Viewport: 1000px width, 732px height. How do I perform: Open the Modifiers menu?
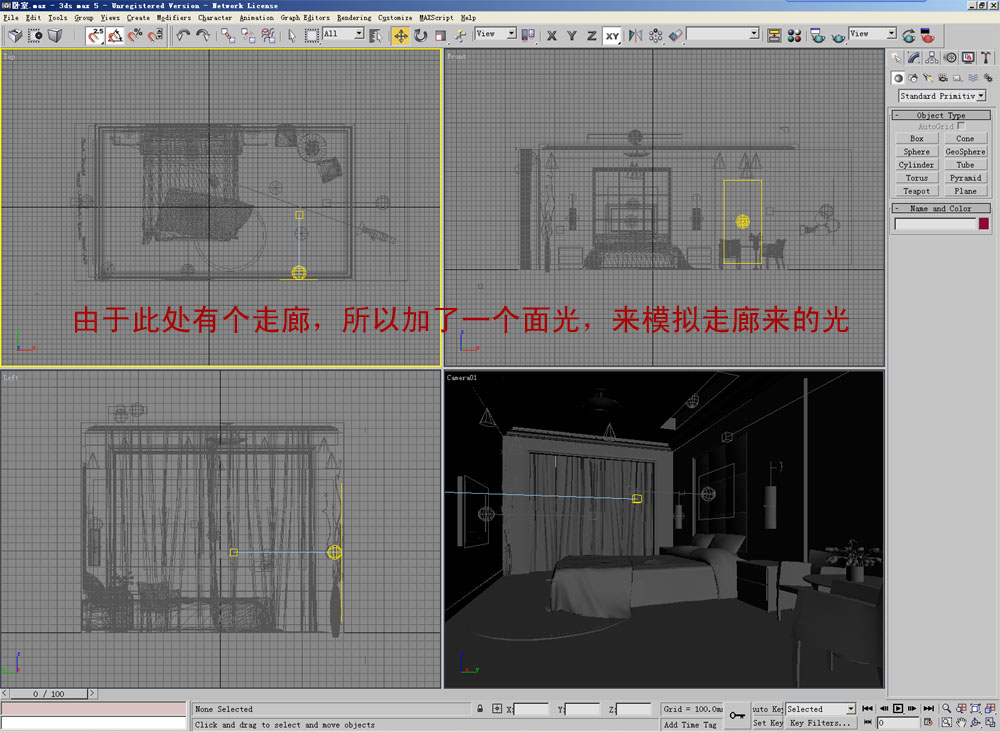(173, 17)
